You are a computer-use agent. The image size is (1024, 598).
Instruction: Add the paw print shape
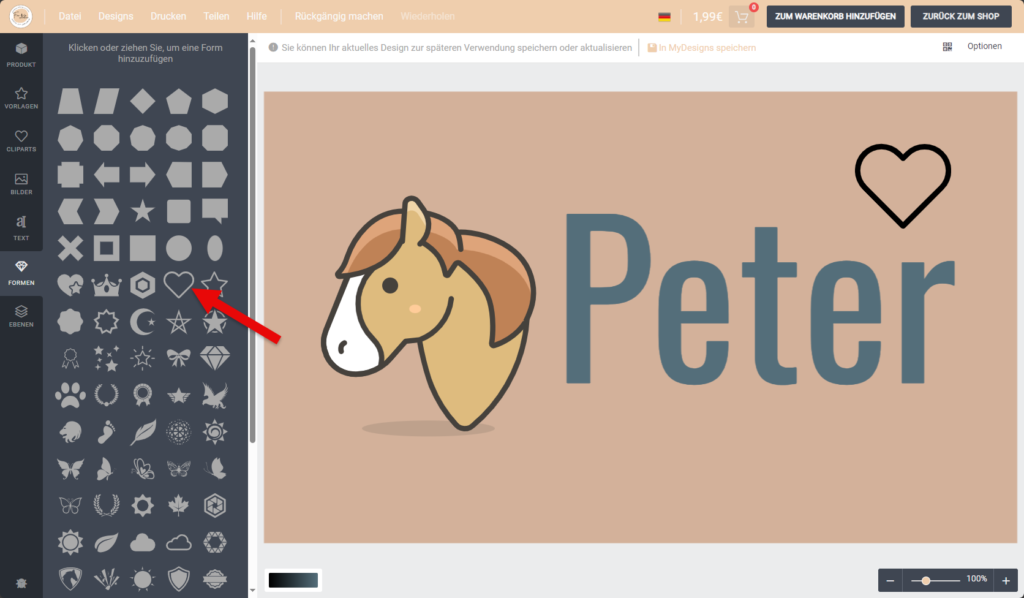click(x=70, y=395)
